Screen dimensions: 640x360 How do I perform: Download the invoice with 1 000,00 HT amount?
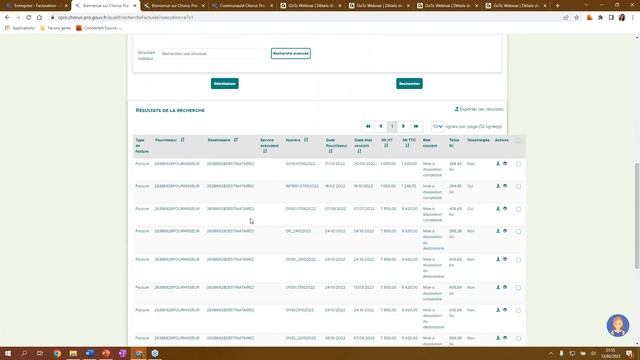coord(498,164)
